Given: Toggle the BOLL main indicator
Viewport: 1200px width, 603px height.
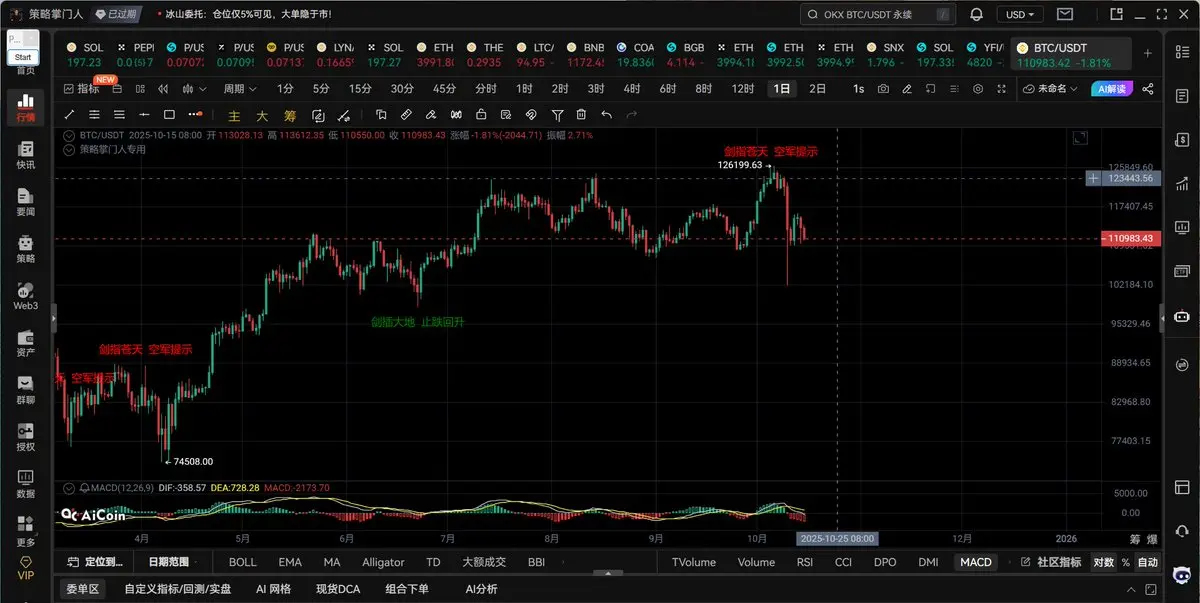Looking at the screenshot, I should (x=242, y=562).
